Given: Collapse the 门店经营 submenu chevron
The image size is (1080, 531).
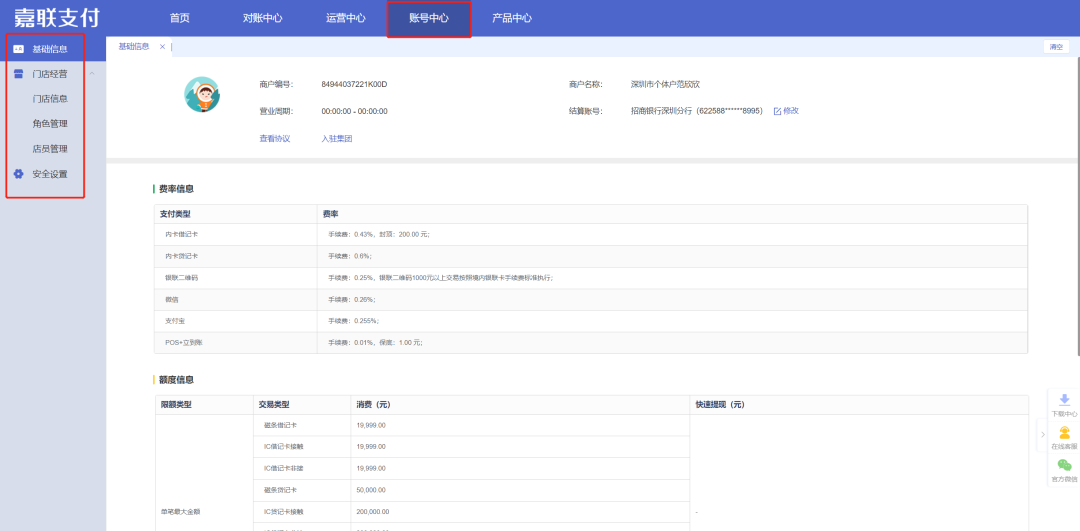Looking at the screenshot, I should pyautogui.click(x=92, y=74).
